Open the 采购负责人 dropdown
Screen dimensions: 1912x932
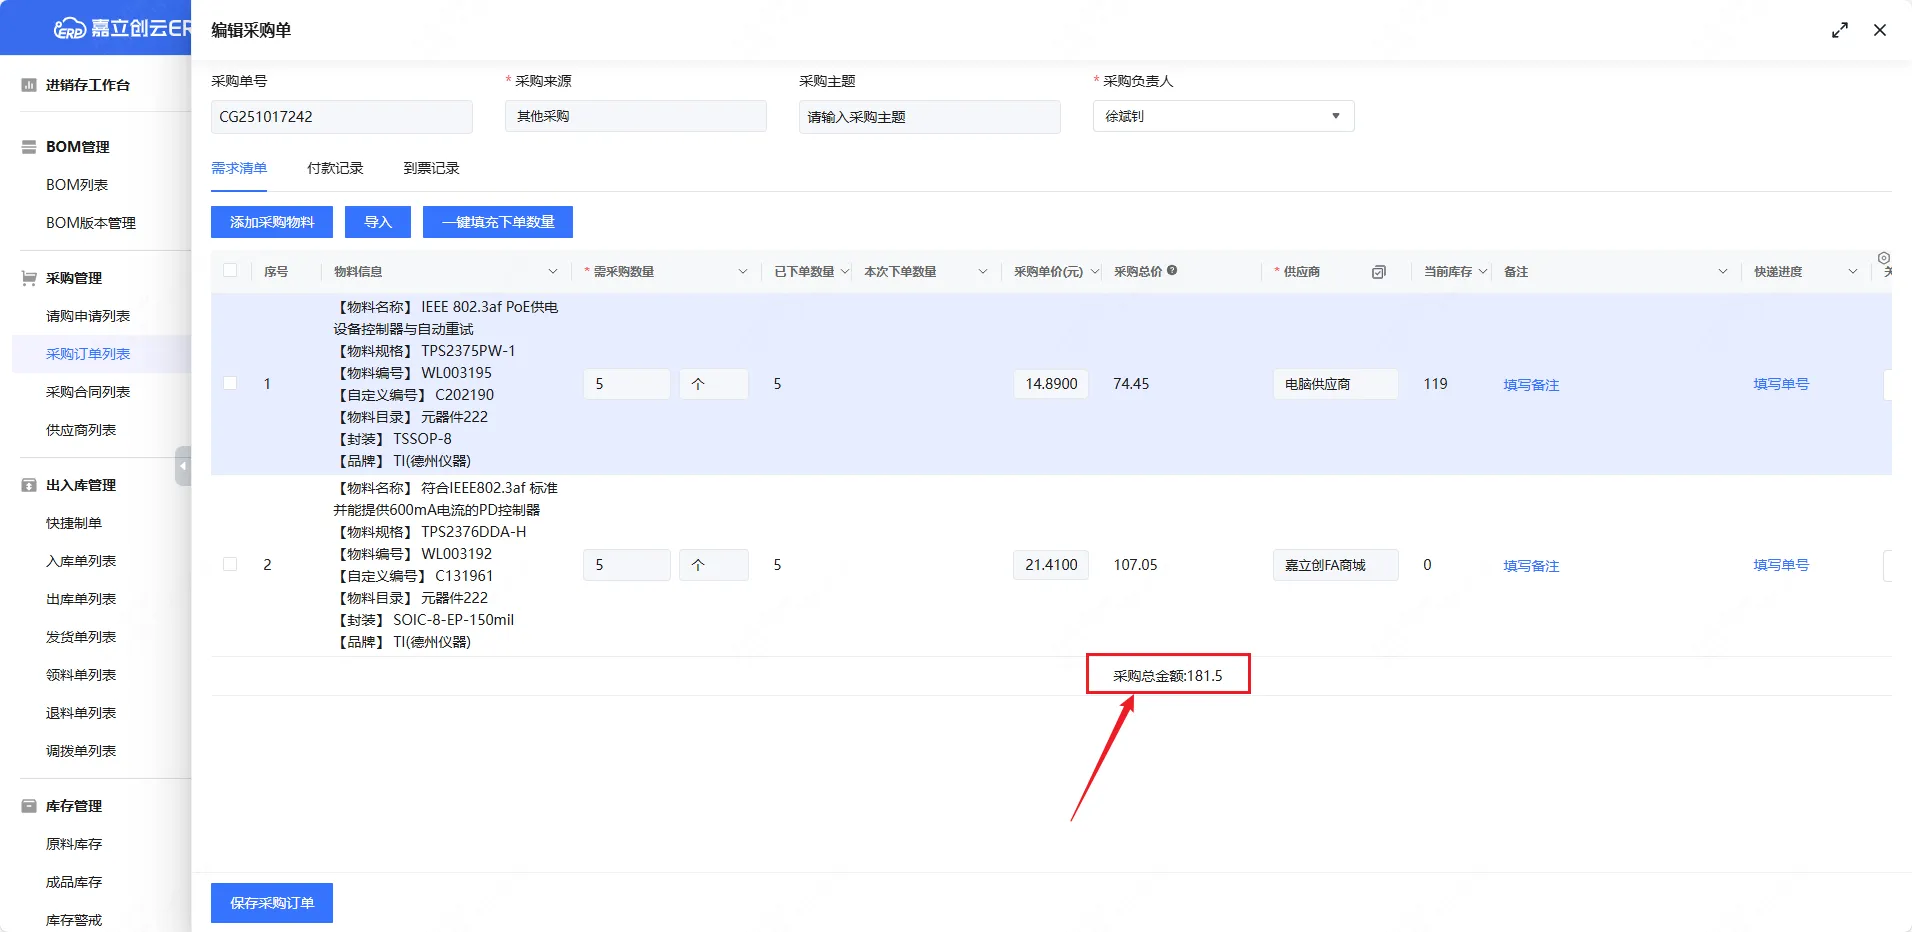point(1222,116)
